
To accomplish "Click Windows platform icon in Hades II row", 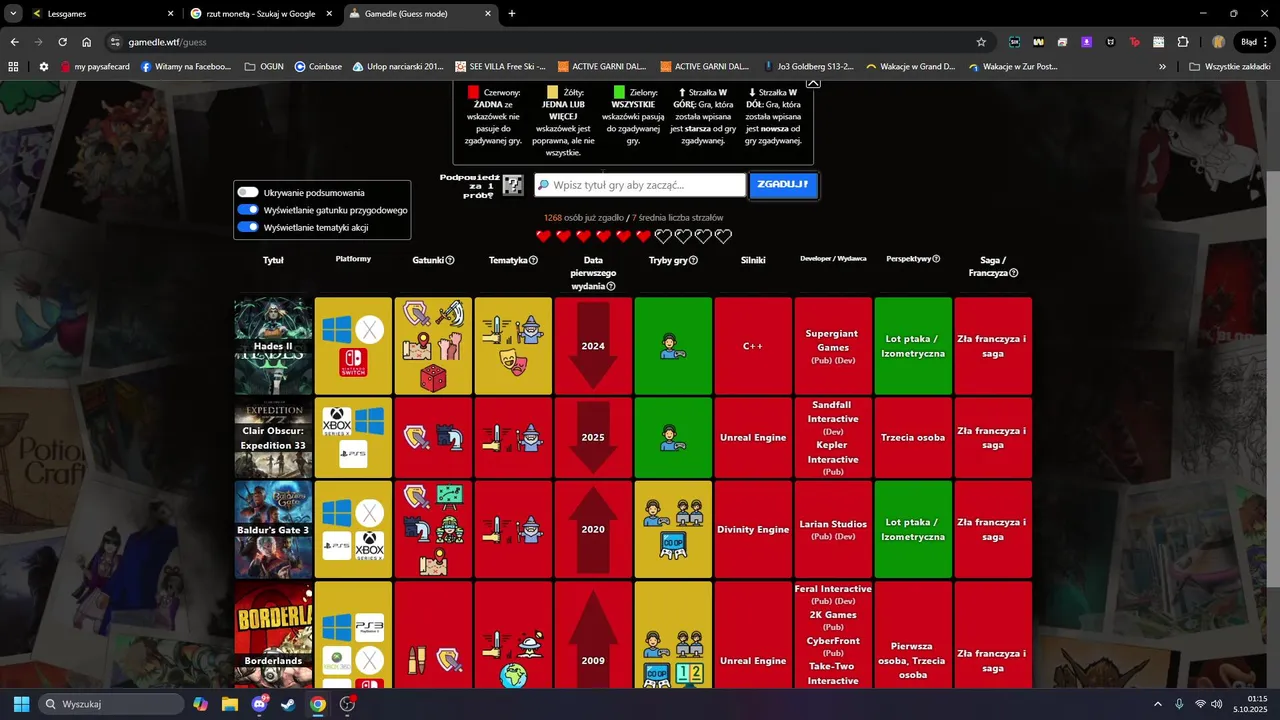I will coord(337,329).
